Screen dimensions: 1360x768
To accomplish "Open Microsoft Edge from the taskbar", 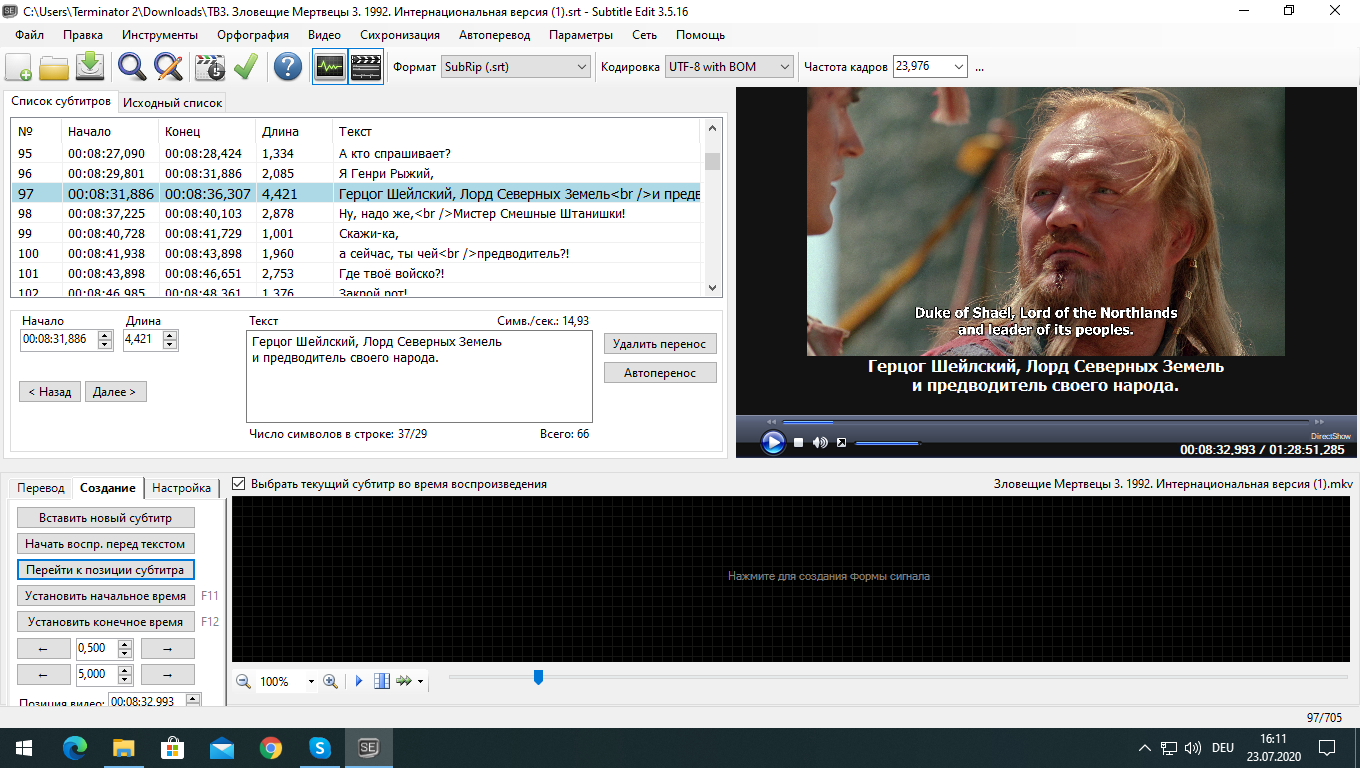I will coord(75,747).
